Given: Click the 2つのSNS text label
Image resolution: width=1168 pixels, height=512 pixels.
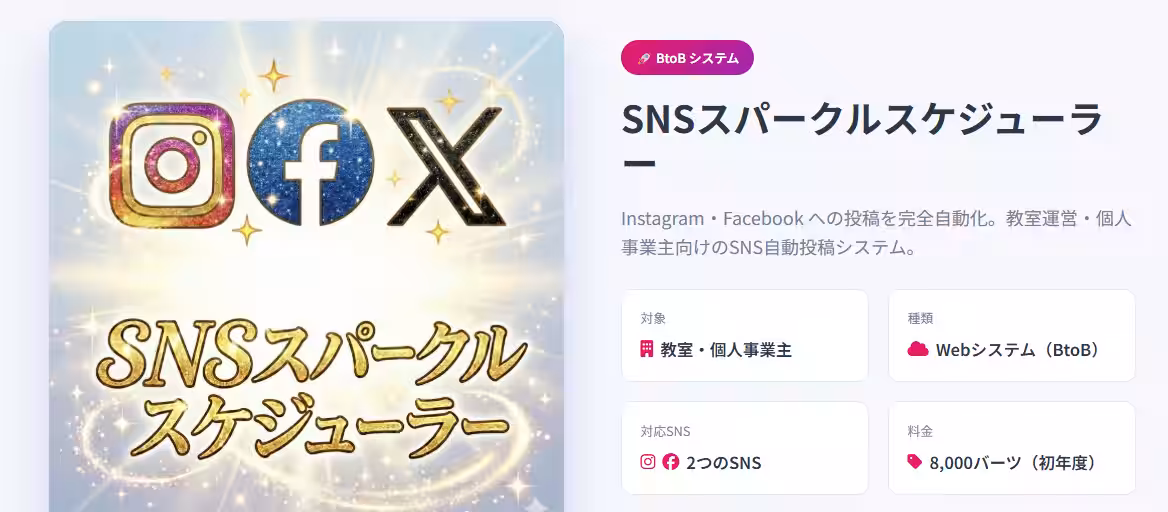Looking at the screenshot, I should 723,463.
